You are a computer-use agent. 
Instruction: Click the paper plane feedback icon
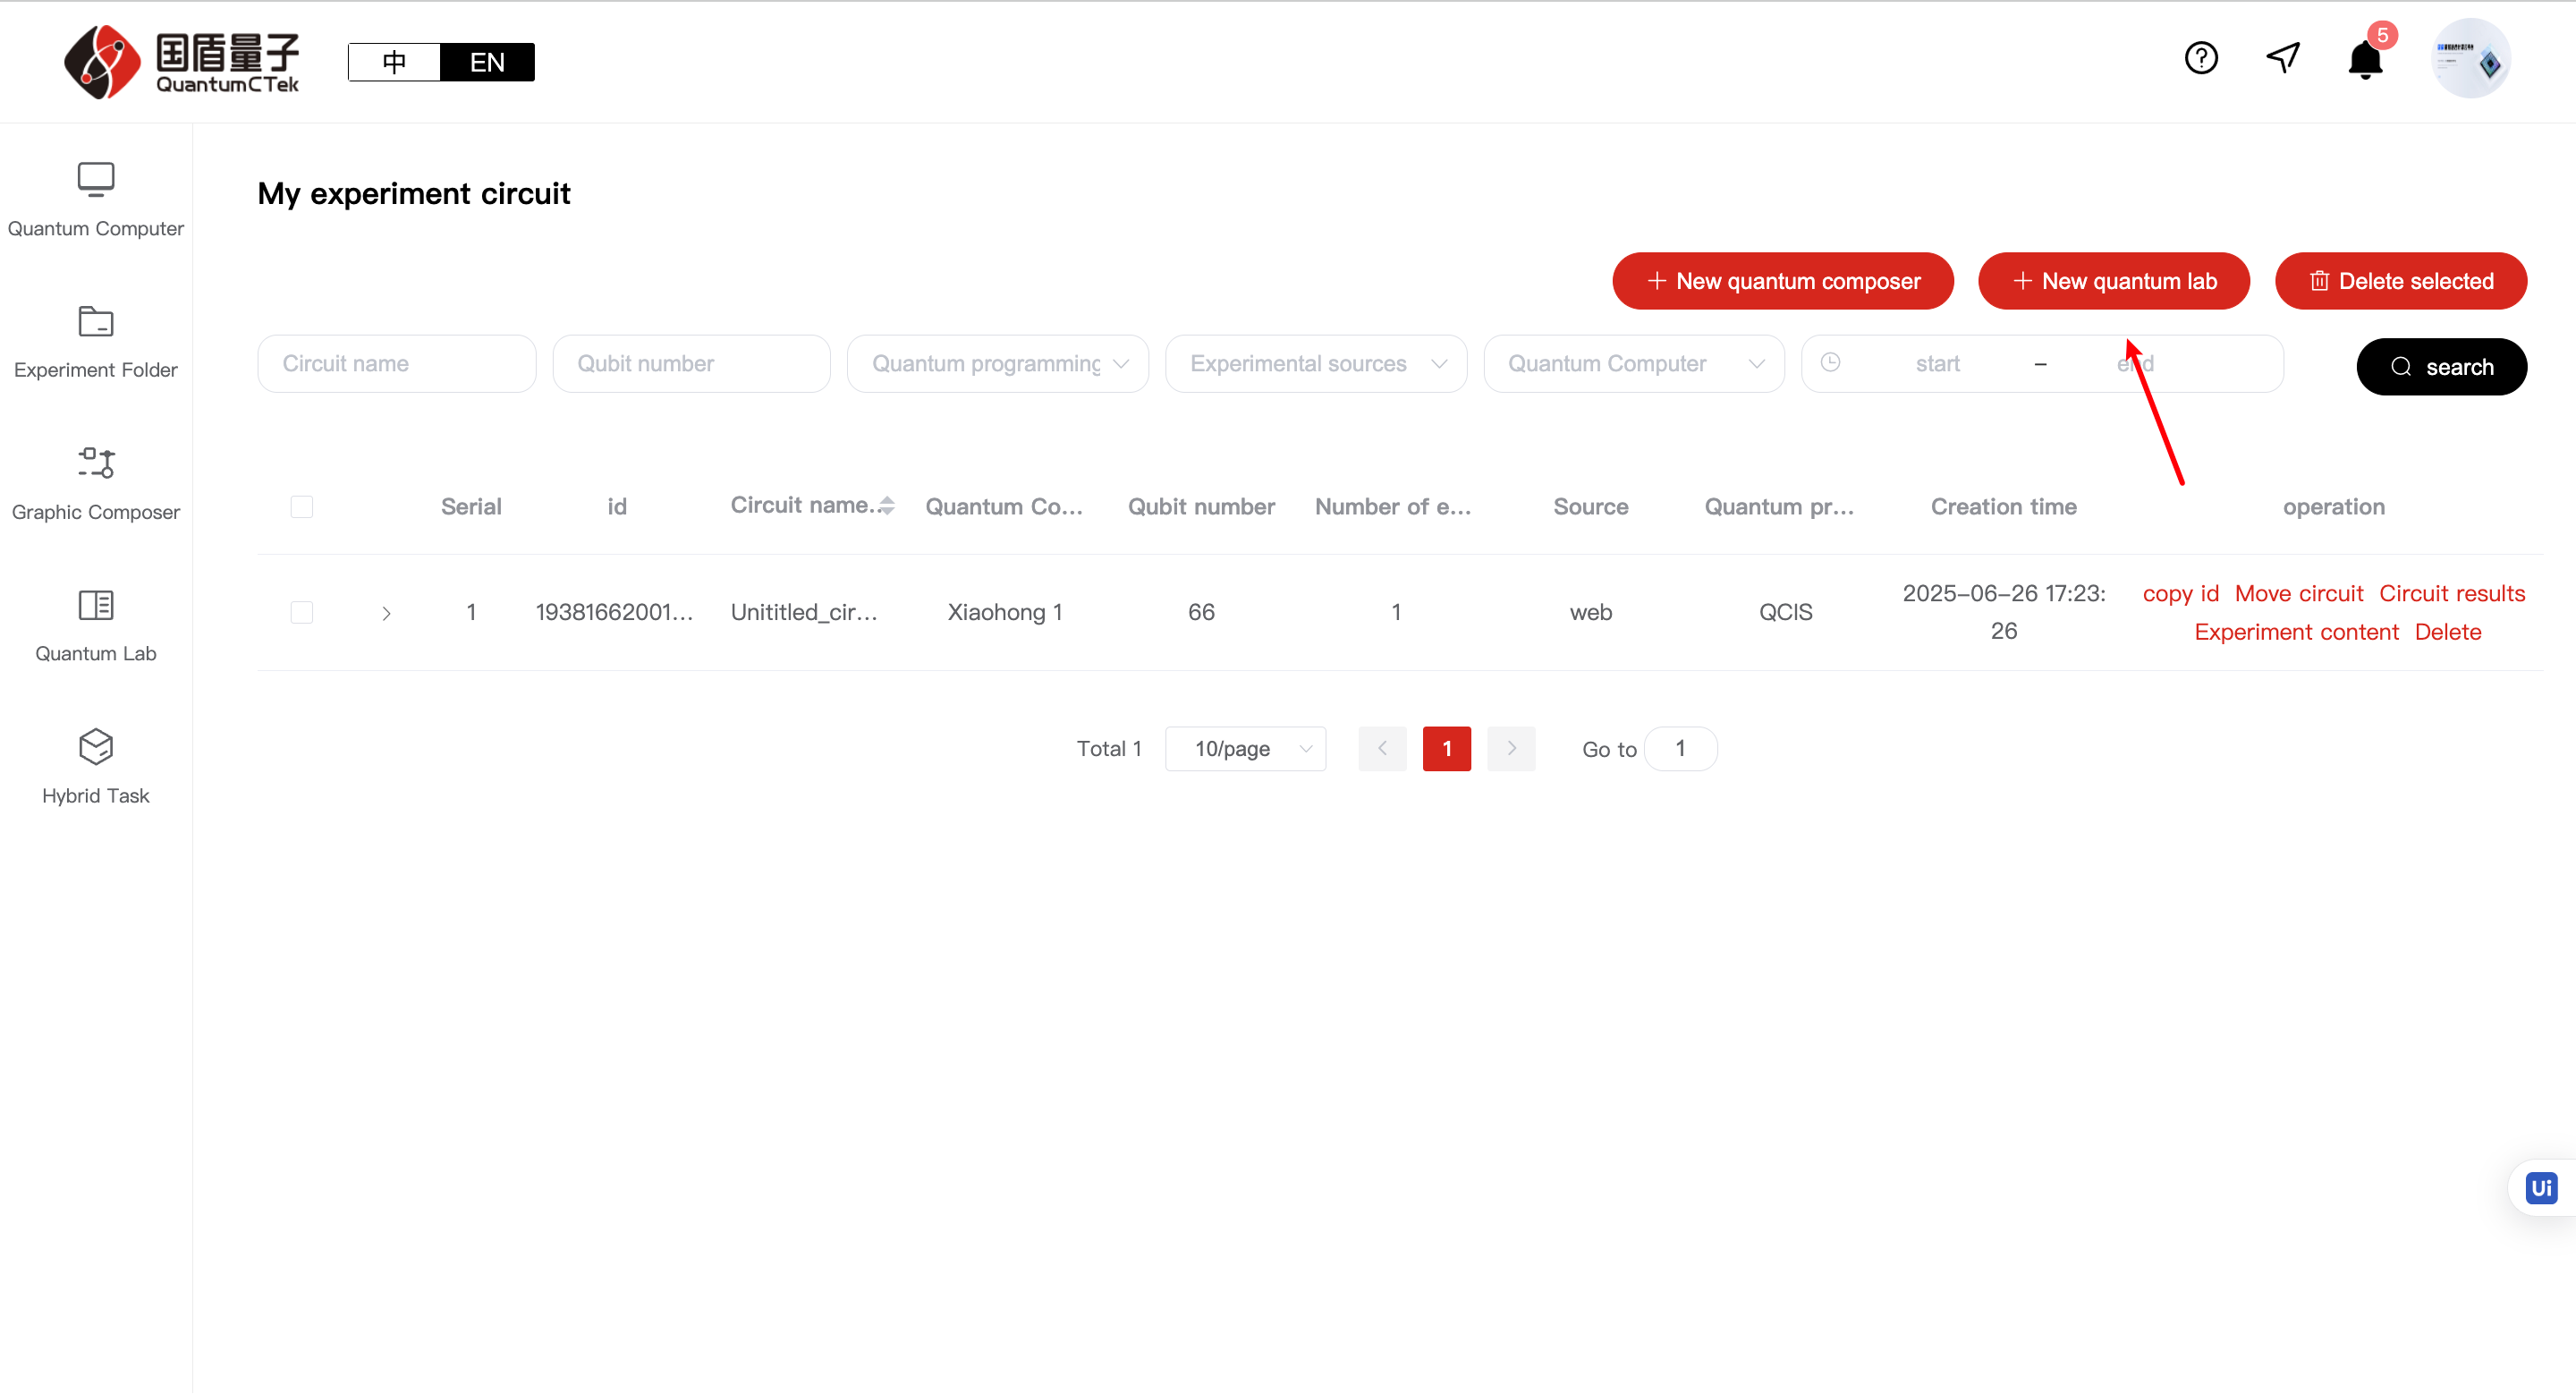coord(2283,58)
